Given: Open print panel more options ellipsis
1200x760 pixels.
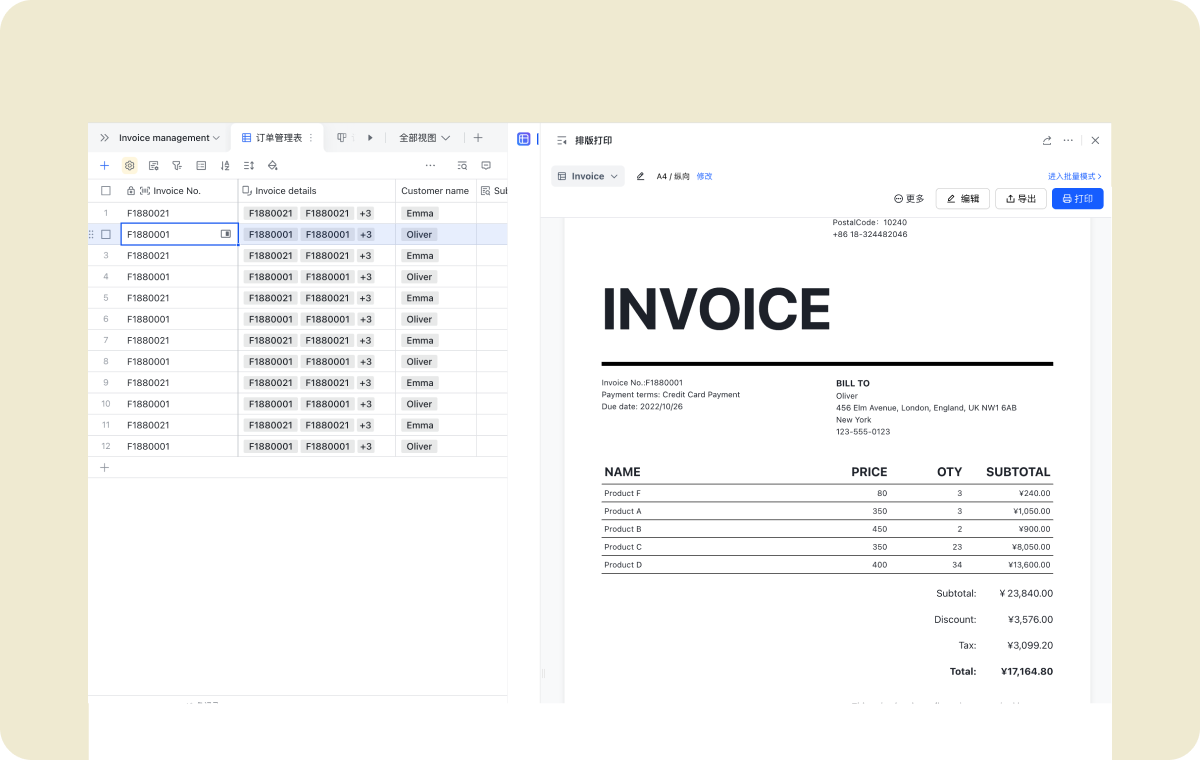Looking at the screenshot, I should 1069,141.
